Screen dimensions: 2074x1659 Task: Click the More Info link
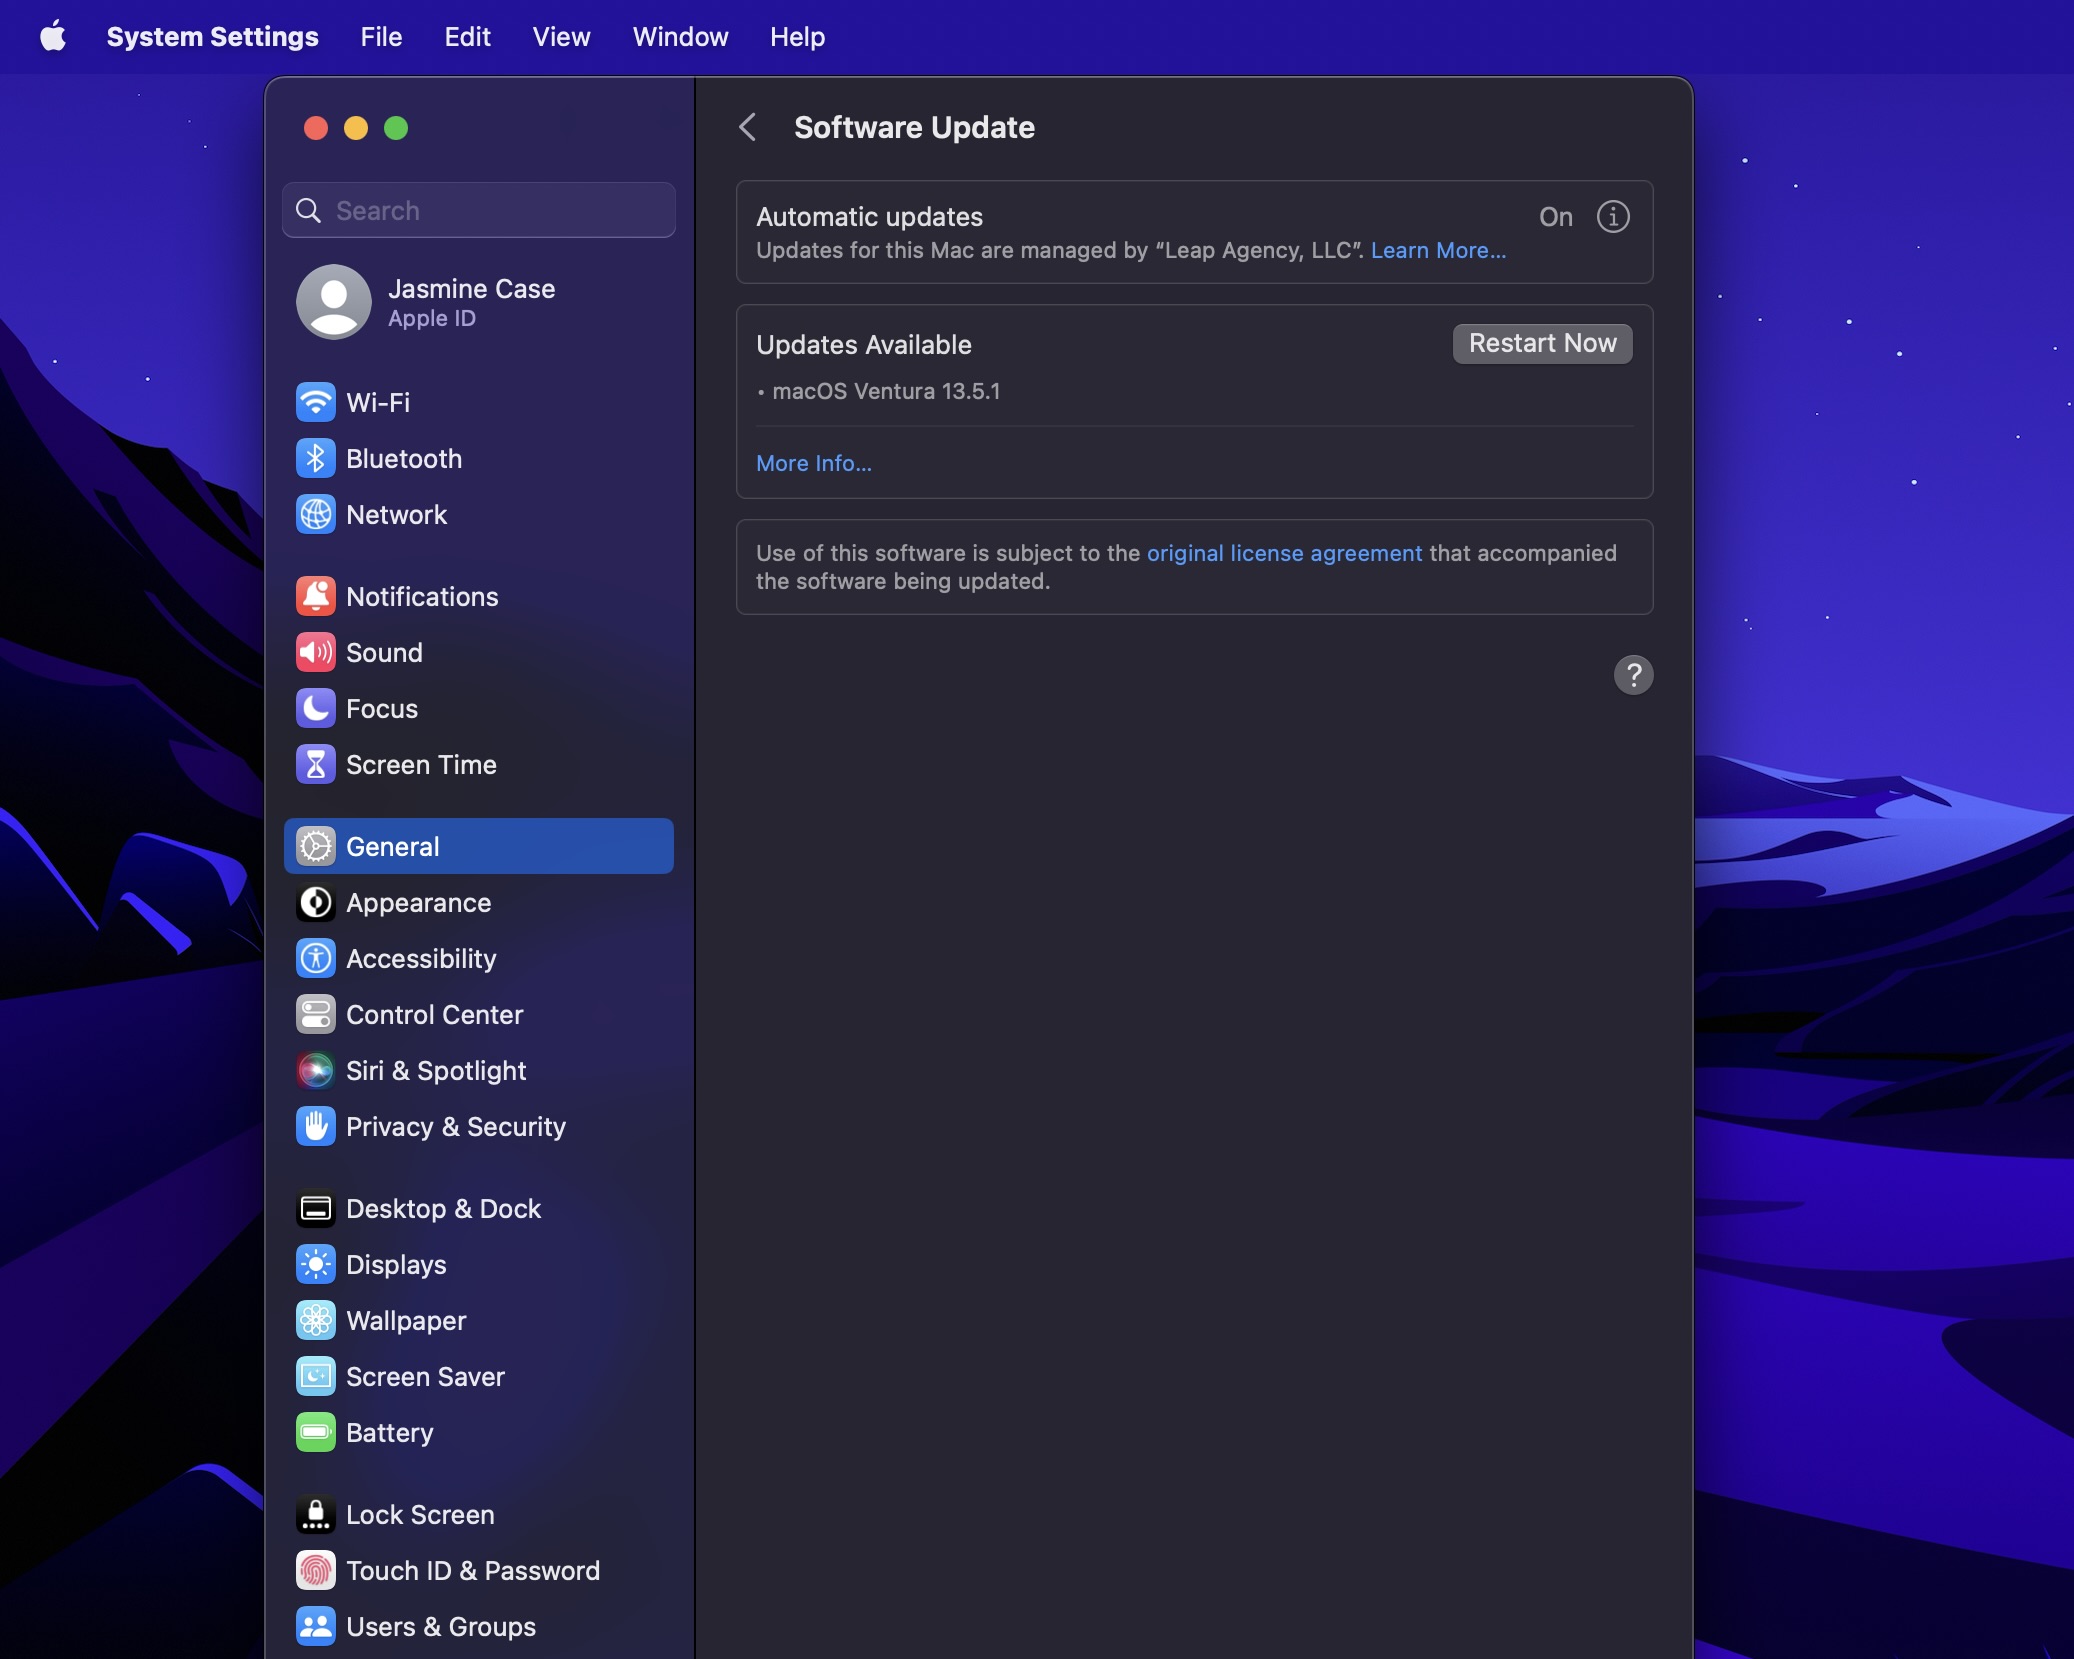tap(813, 464)
